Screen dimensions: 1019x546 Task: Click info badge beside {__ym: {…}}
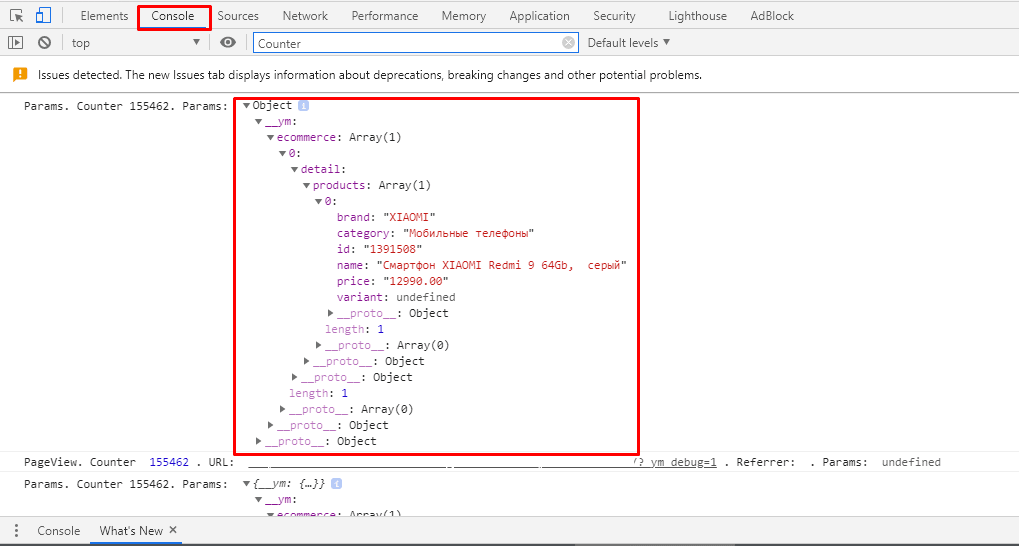tap(337, 484)
